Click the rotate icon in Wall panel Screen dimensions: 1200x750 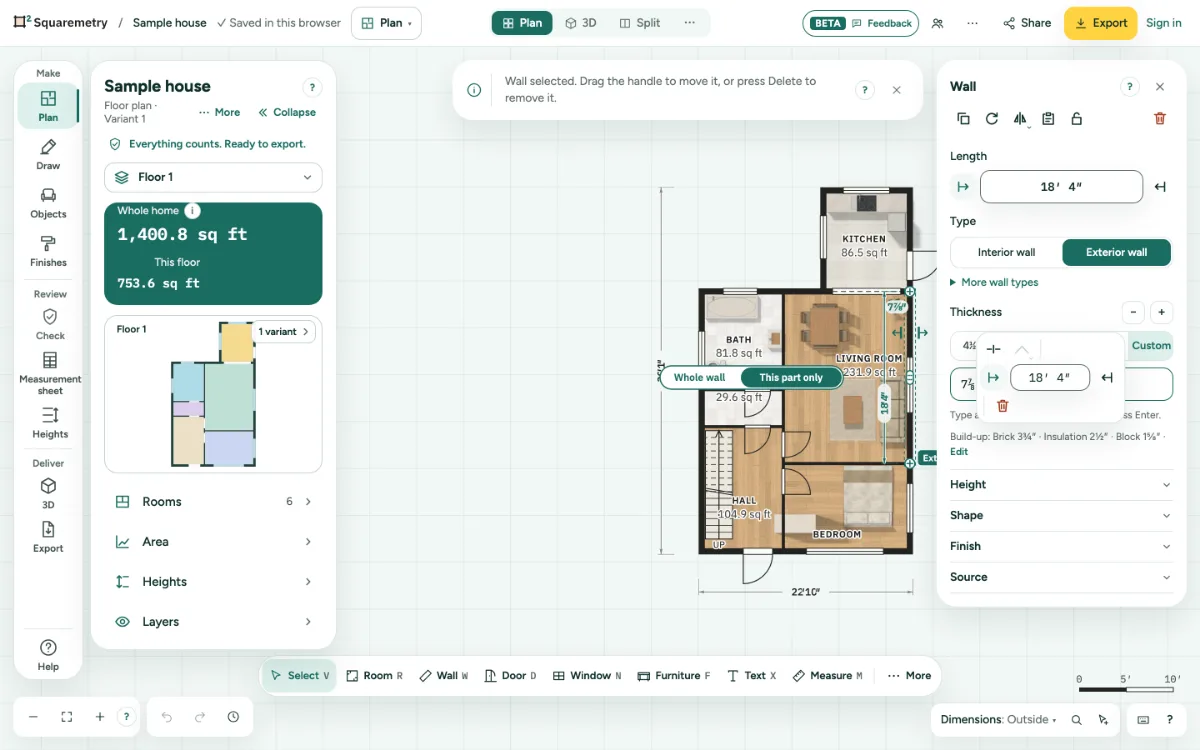(992, 118)
